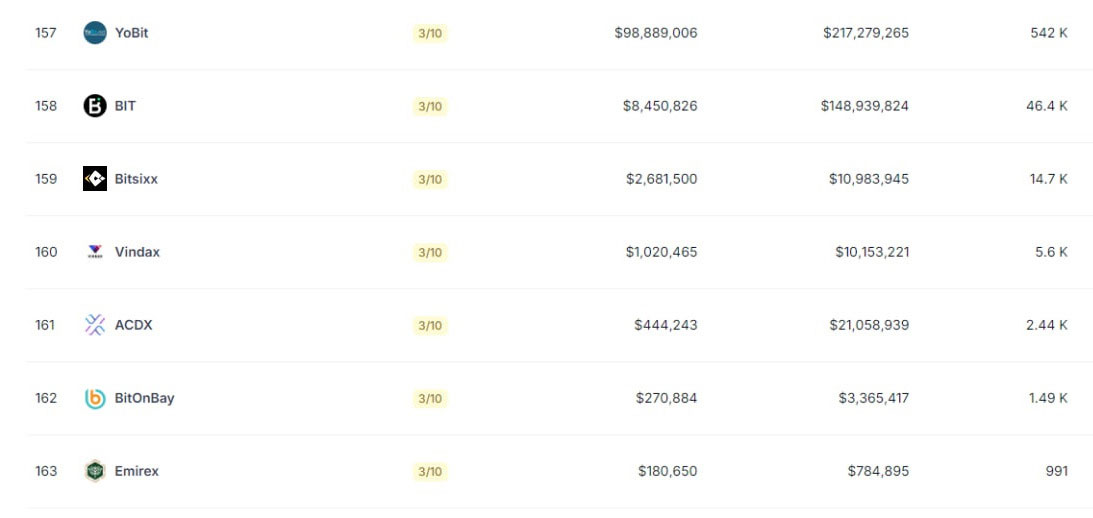
Task: Click the 46.4 K visits value
Action: pyautogui.click(x=1047, y=106)
